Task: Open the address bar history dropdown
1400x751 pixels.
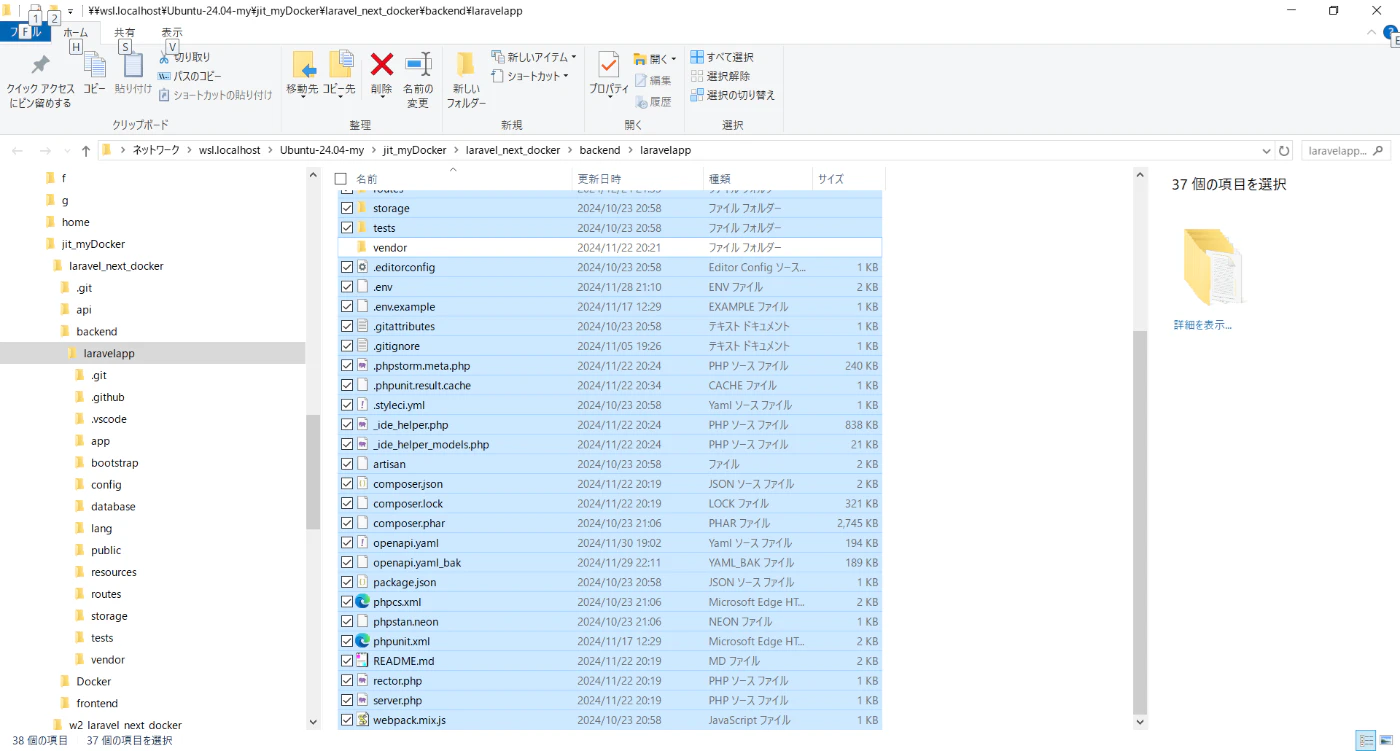Action: tap(1267, 150)
